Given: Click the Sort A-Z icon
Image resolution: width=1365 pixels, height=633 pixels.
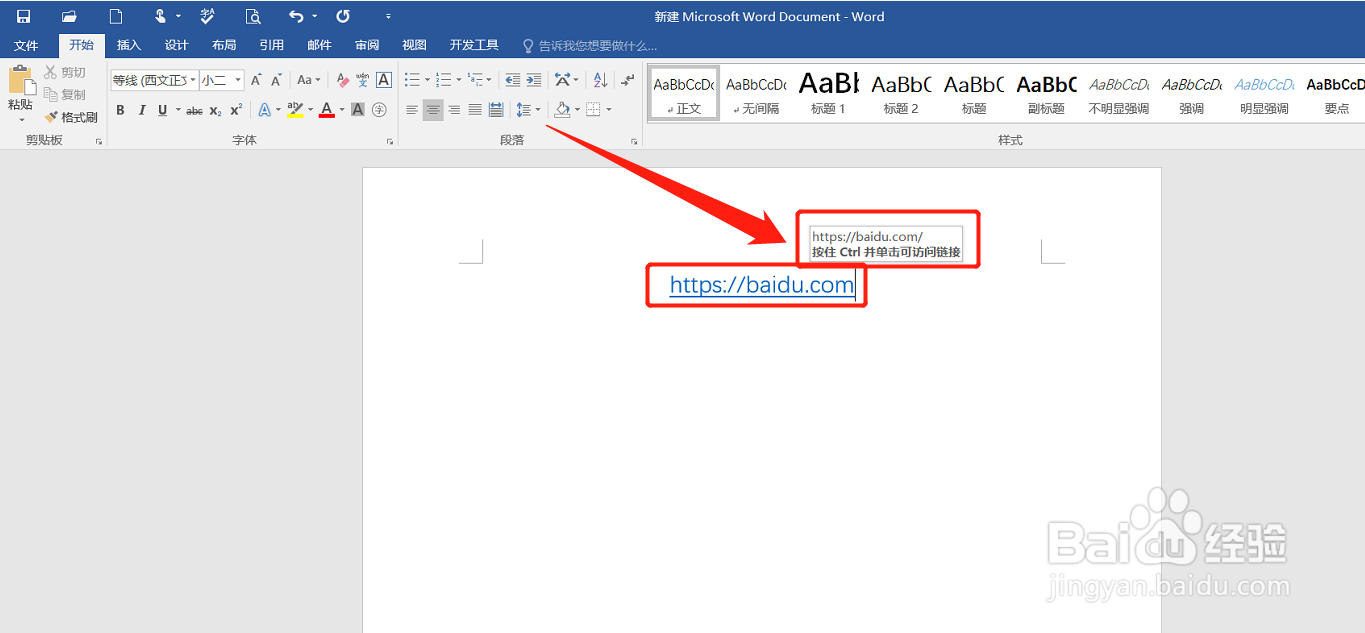Looking at the screenshot, I should 600,80.
